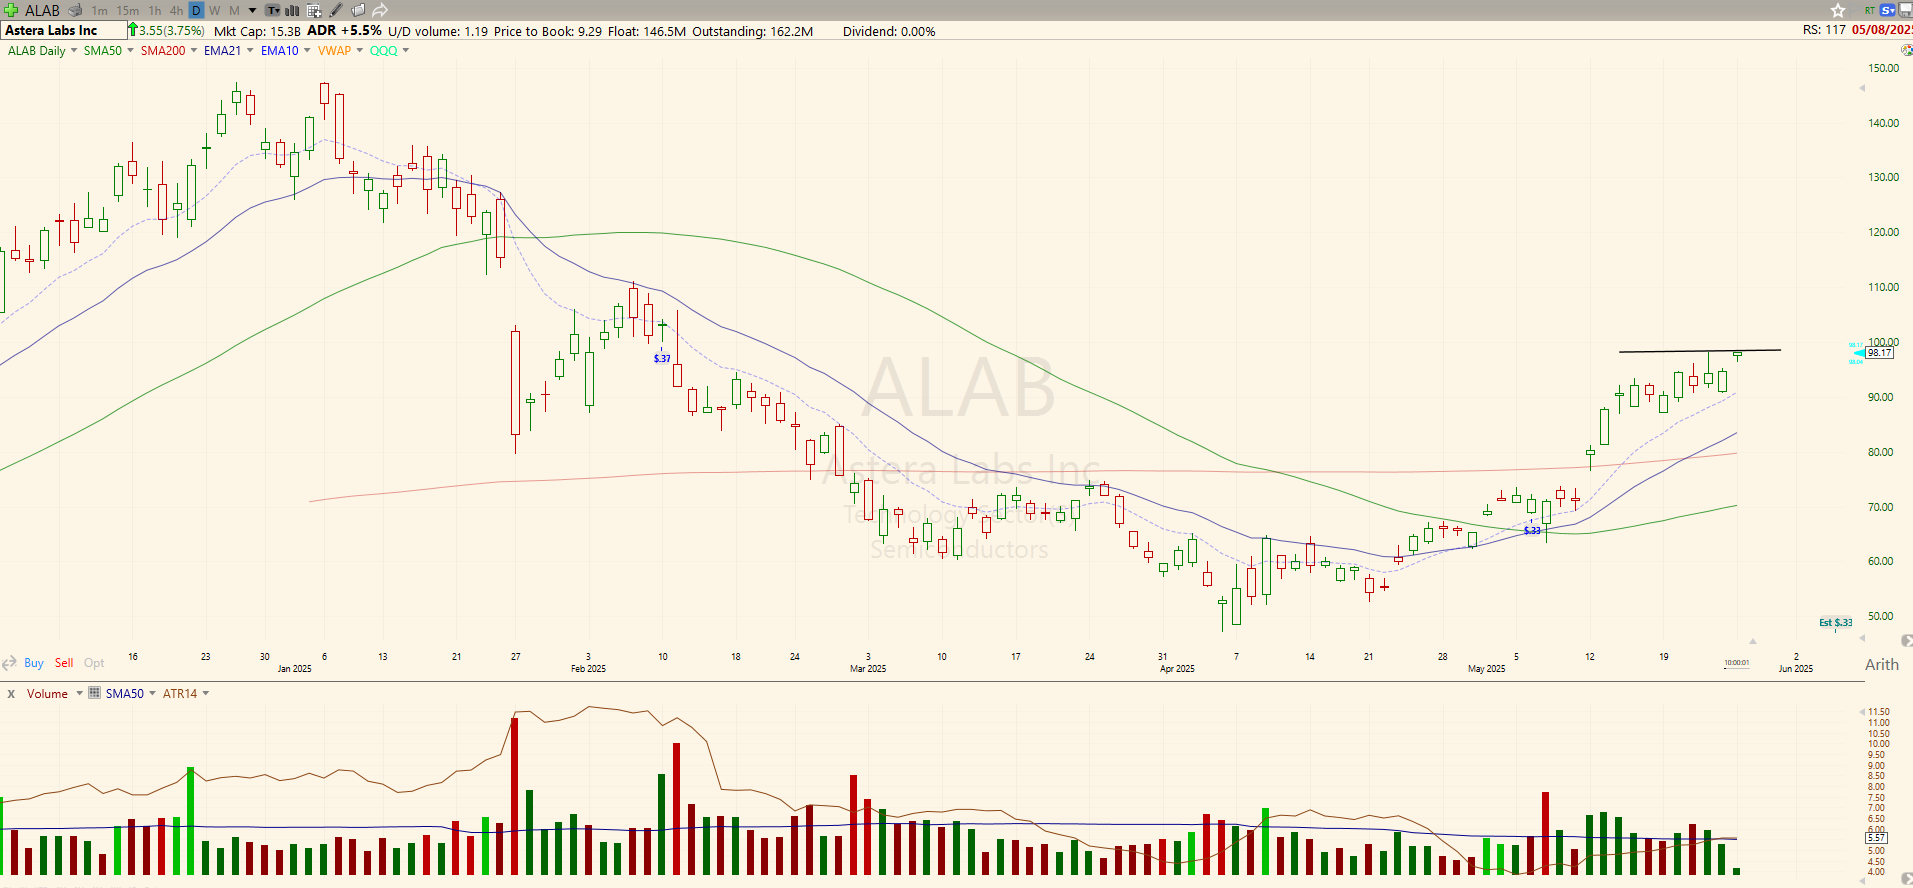The image size is (1913, 888).
Task: Expand the ATR14 dropdown in volume pane
Action: 206,693
